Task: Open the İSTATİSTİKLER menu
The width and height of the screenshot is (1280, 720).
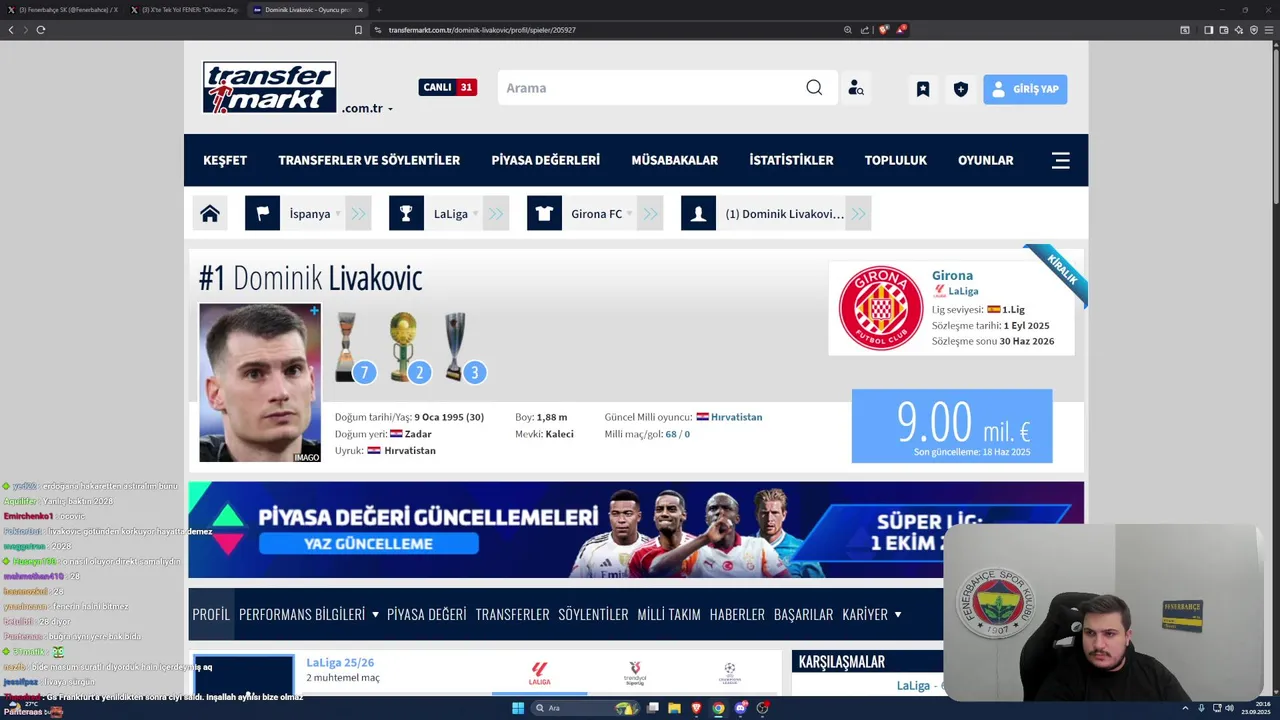Action: click(791, 160)
